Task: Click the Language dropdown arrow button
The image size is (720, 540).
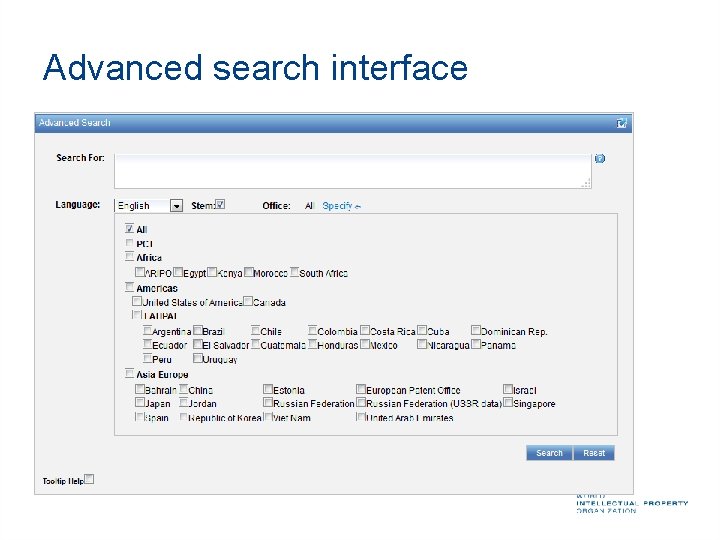Action: [176, 206]
